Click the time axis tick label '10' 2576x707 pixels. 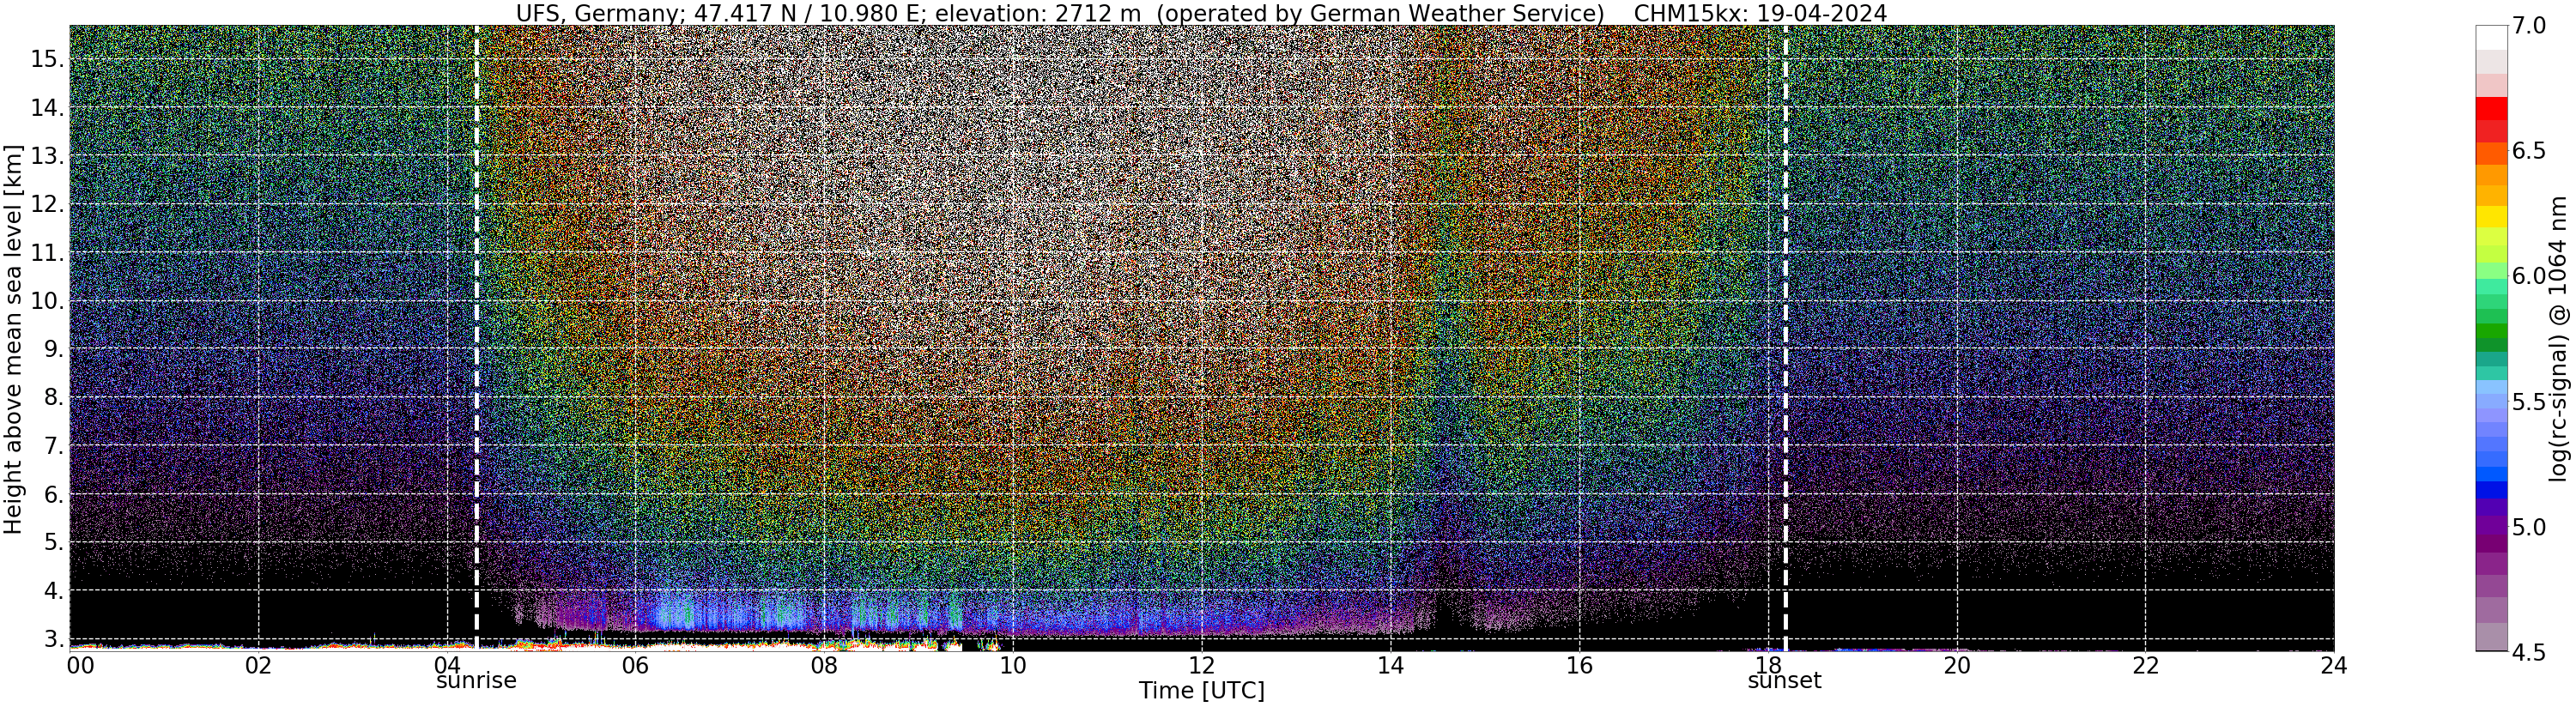tap(1013, 666)
